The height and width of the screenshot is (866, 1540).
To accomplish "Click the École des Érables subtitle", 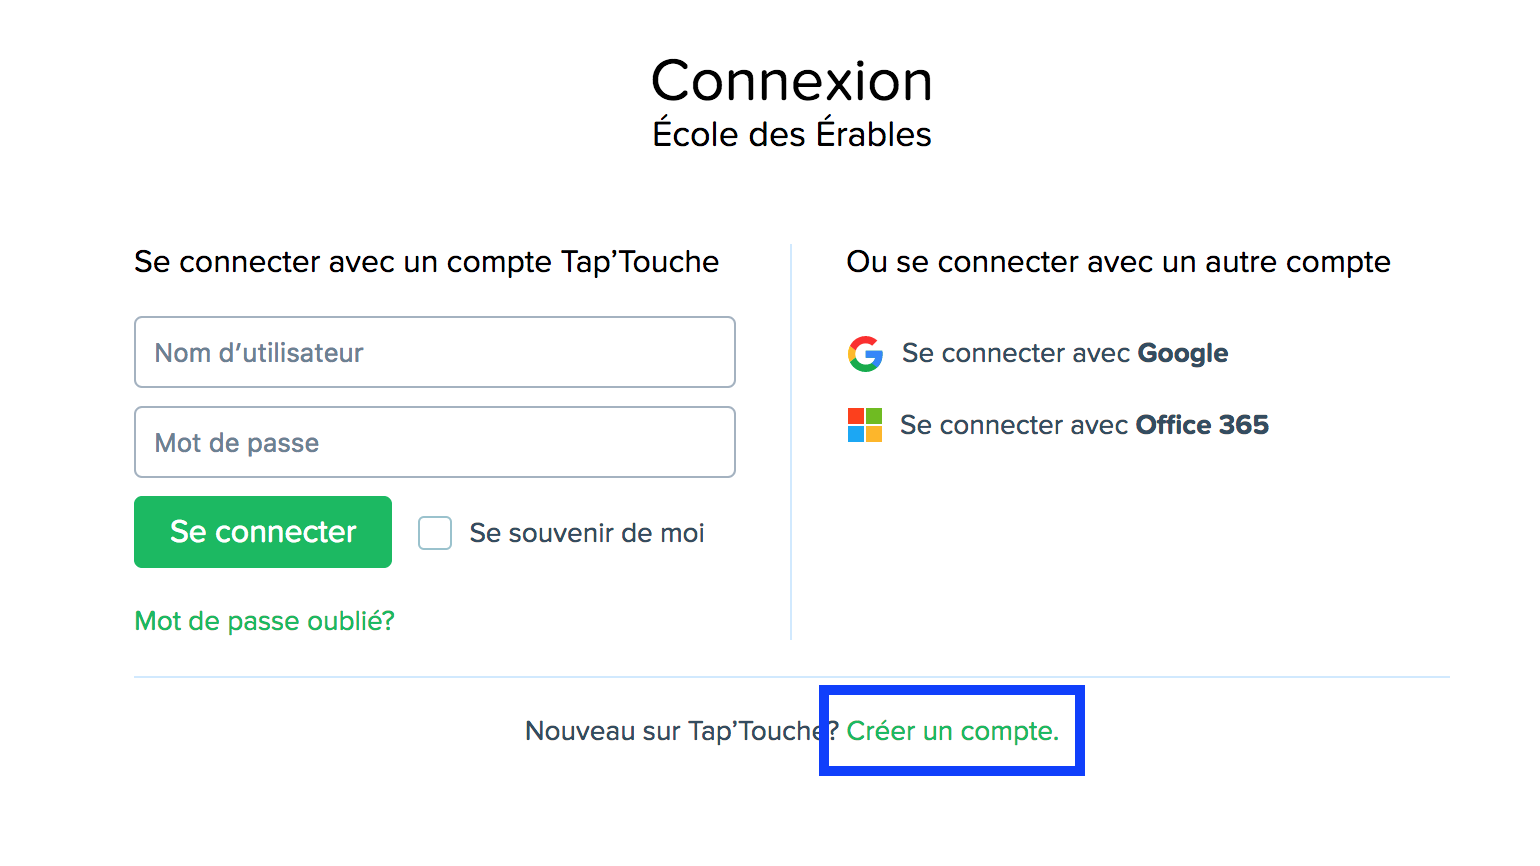I will 792,134.
